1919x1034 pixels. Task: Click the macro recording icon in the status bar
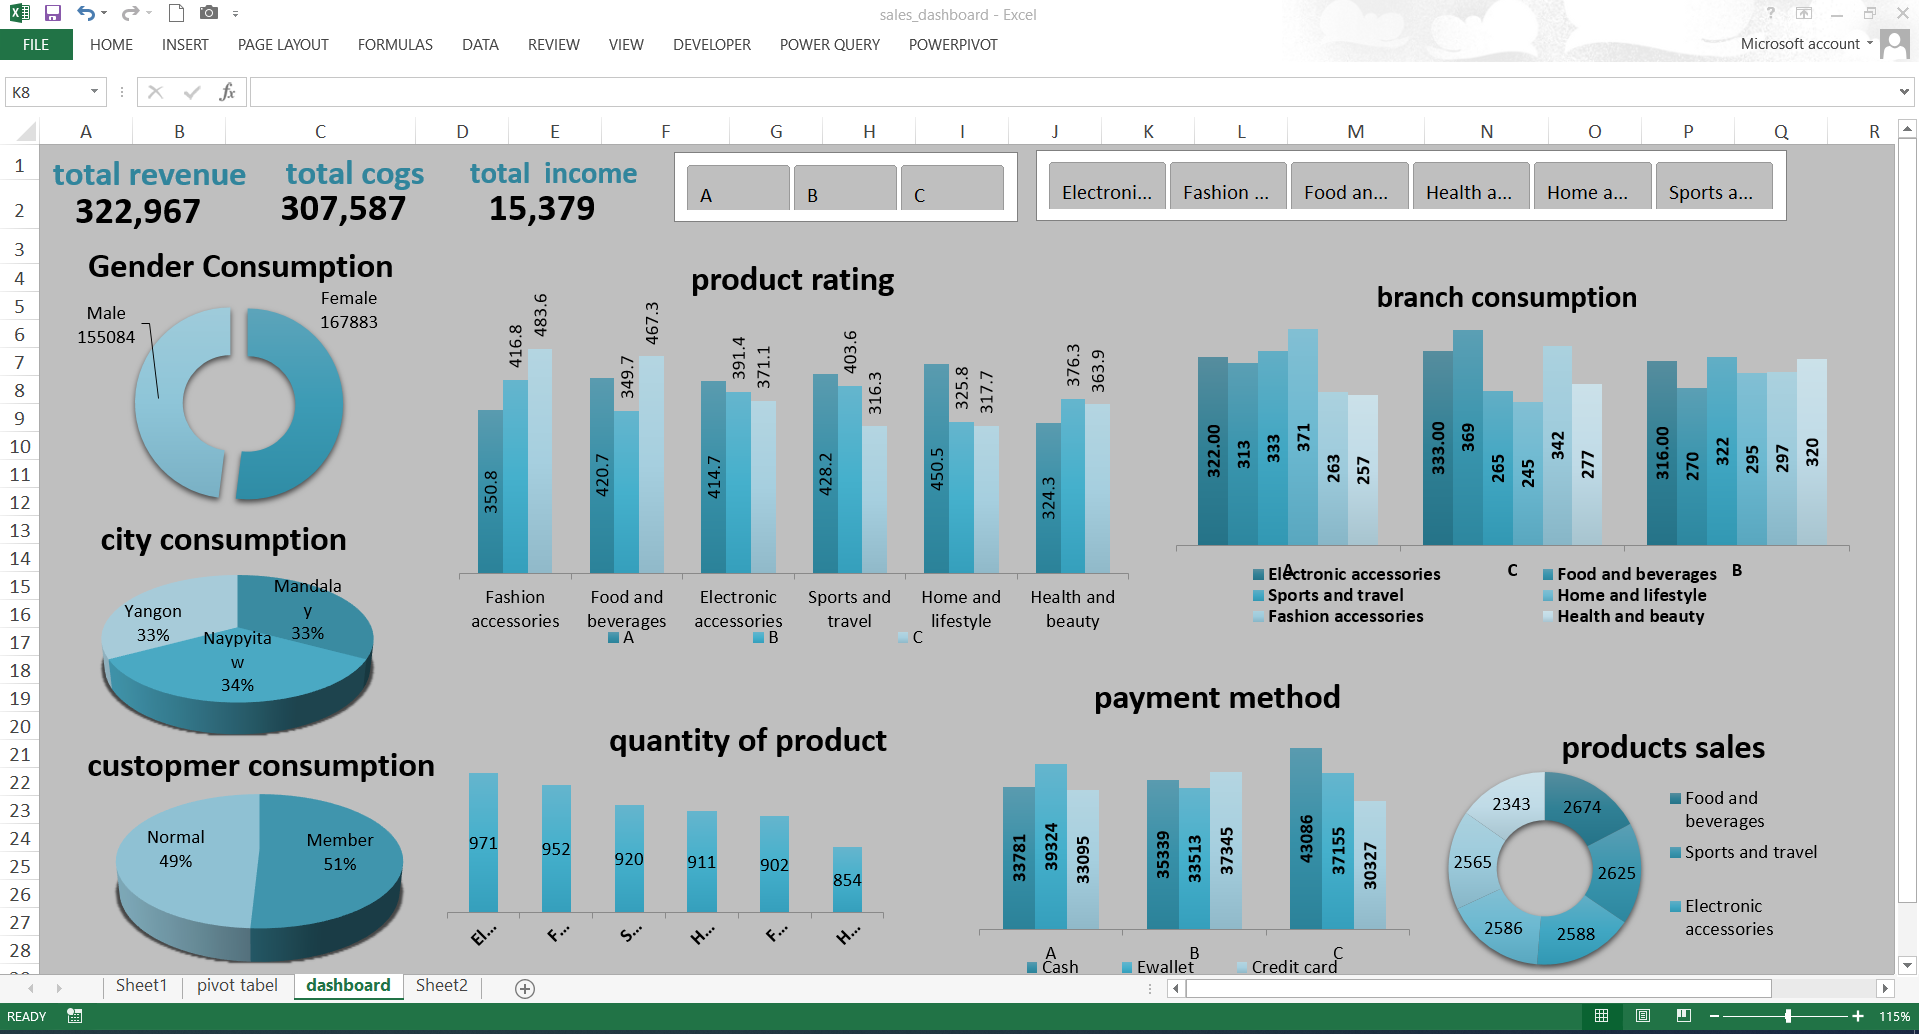point(74,1016)
